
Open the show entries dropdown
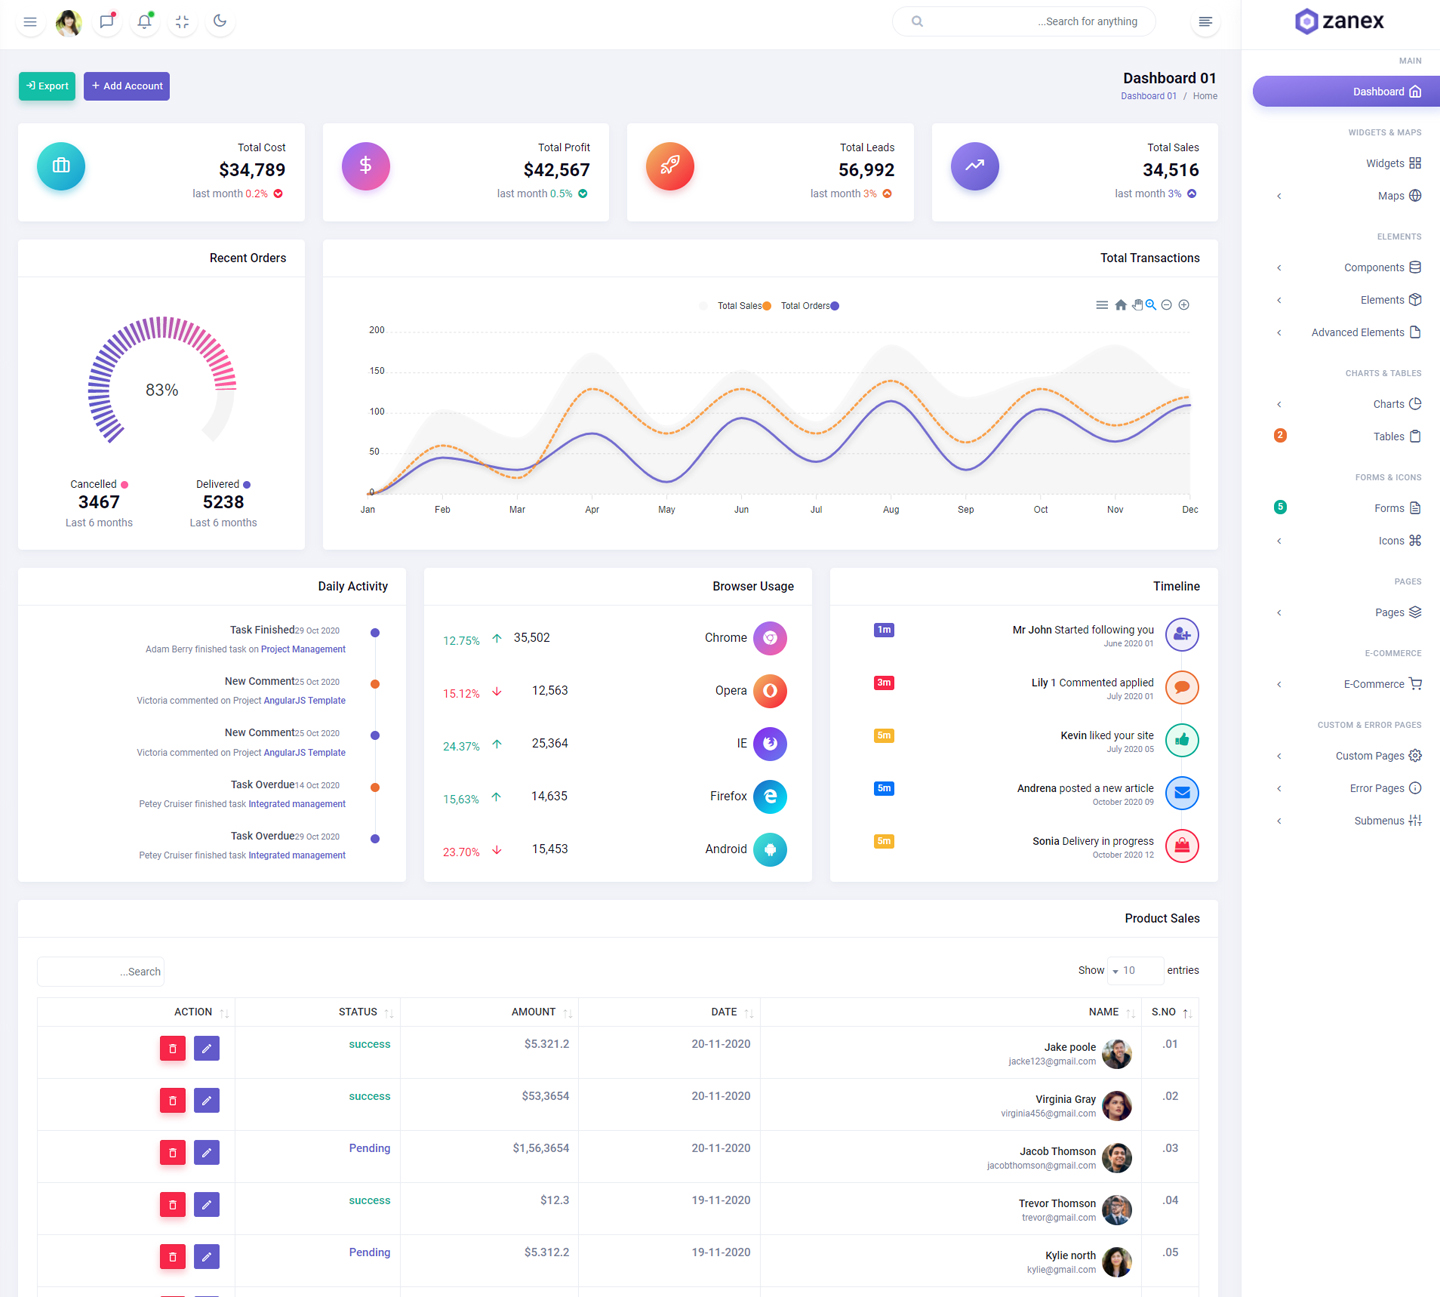click(1135, 970)
